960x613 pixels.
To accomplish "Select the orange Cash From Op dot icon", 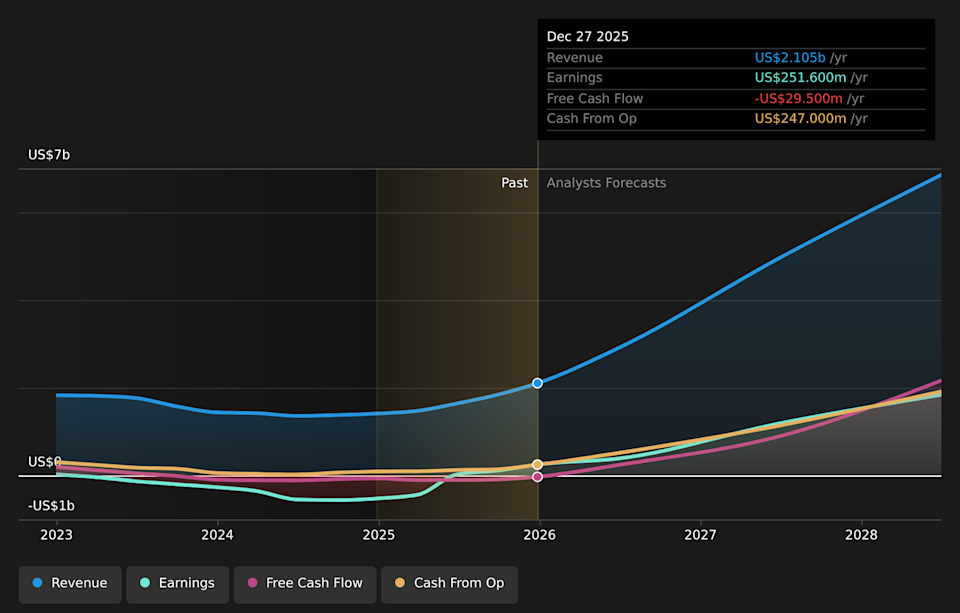I will 398,583.
